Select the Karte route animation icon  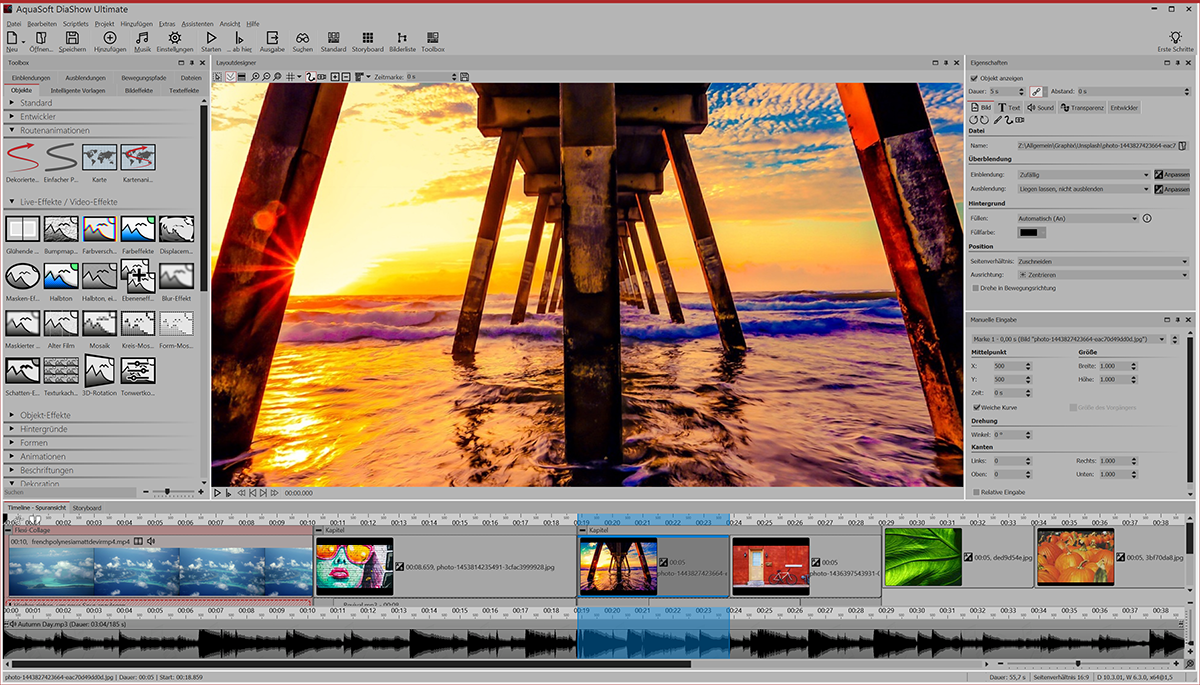coord(98,157)
